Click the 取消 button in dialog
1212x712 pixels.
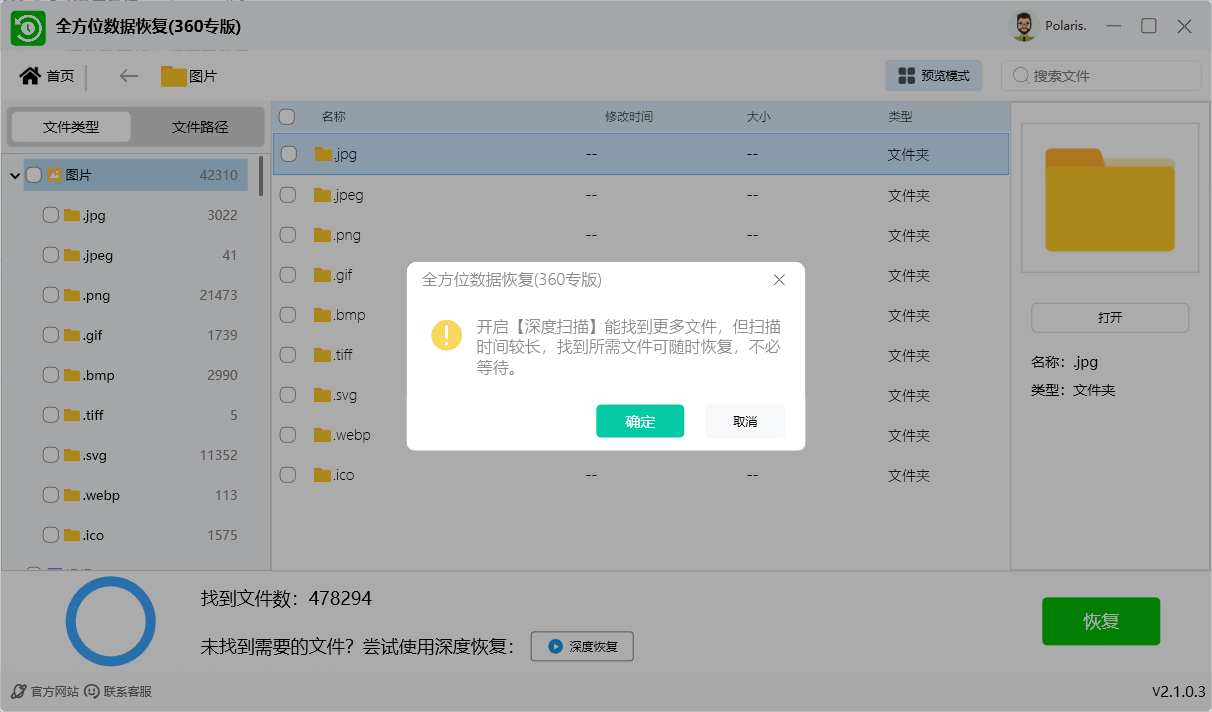pyautogui.click(x=745, y=421)
